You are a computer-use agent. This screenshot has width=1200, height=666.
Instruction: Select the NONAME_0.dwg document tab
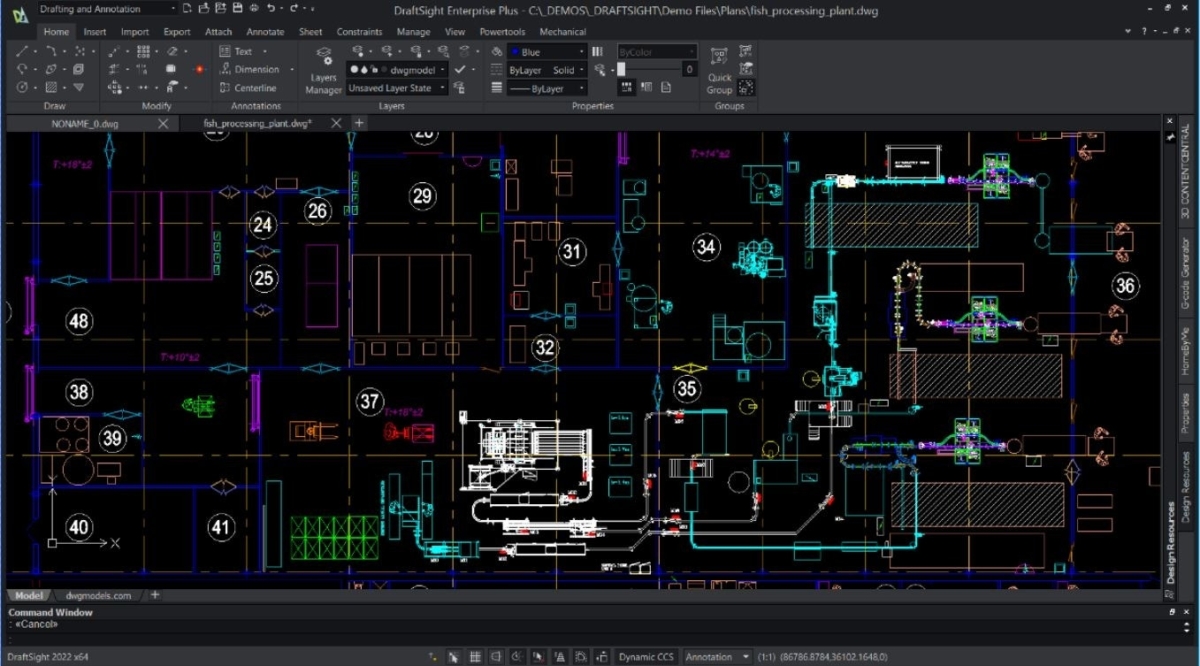[x=85, y=124]
